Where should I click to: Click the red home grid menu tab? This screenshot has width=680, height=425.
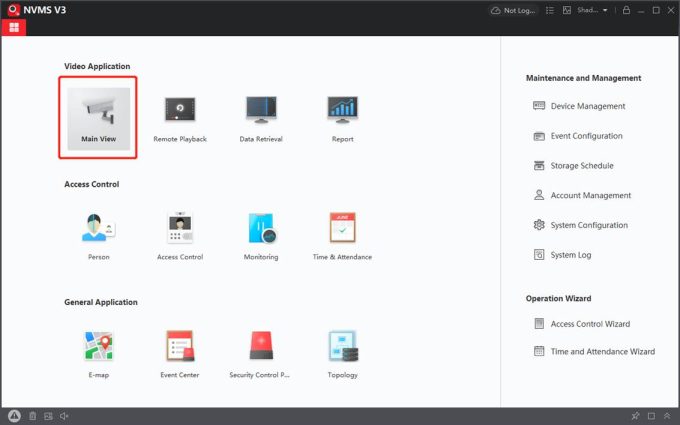pyautogui.click(x=14, y=27)
